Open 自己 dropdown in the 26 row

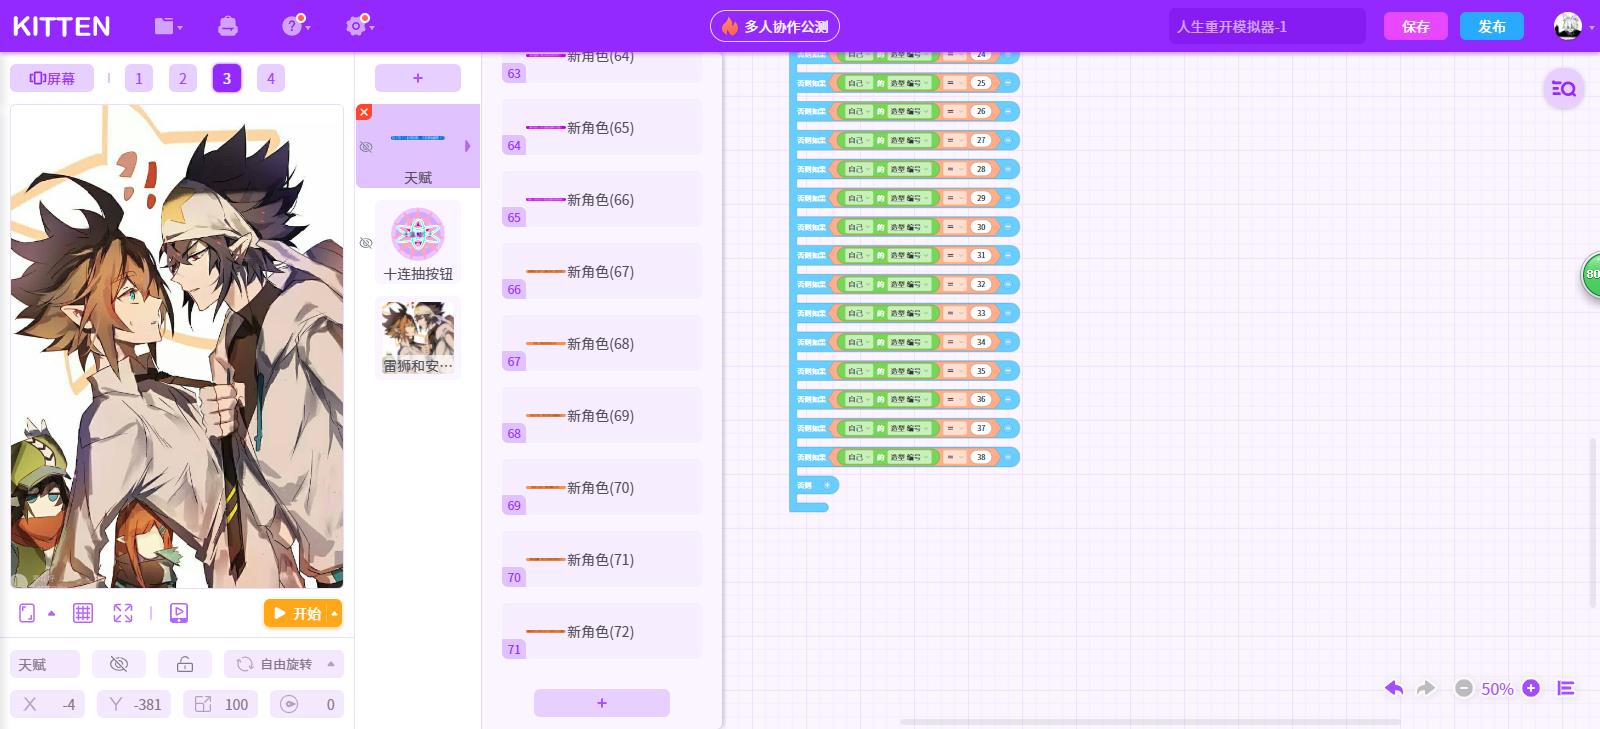coord(858,112)
